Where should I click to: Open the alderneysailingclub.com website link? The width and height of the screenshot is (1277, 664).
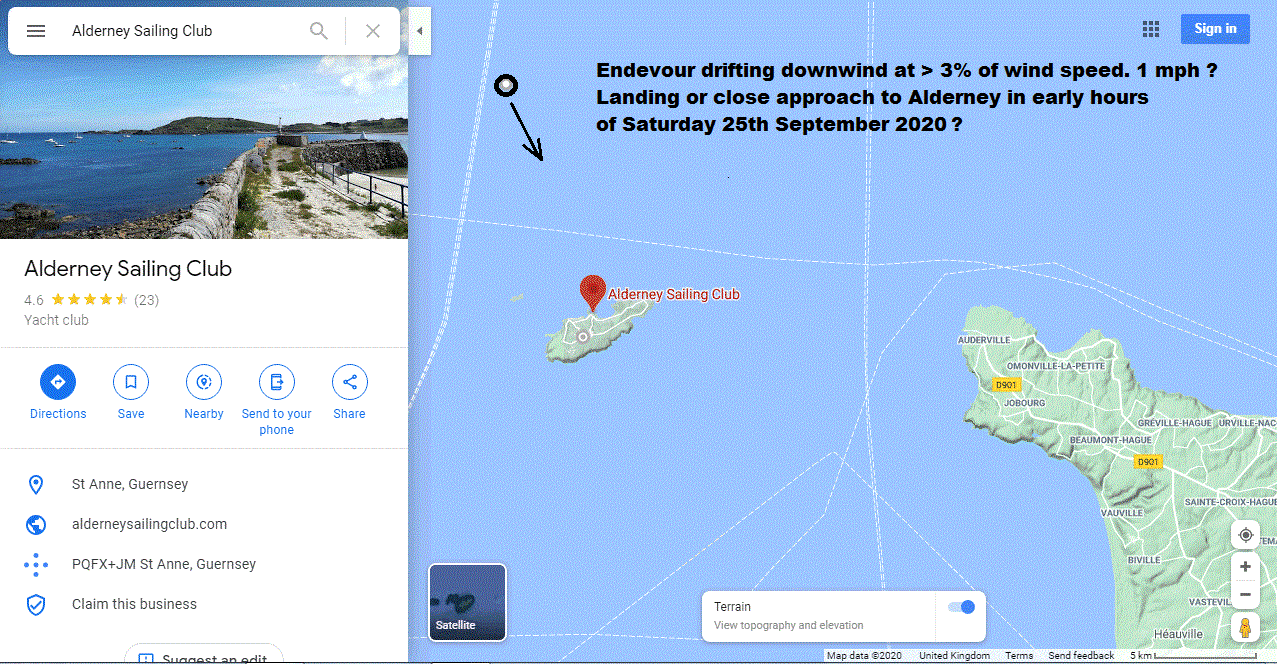[x=149, y=524]
